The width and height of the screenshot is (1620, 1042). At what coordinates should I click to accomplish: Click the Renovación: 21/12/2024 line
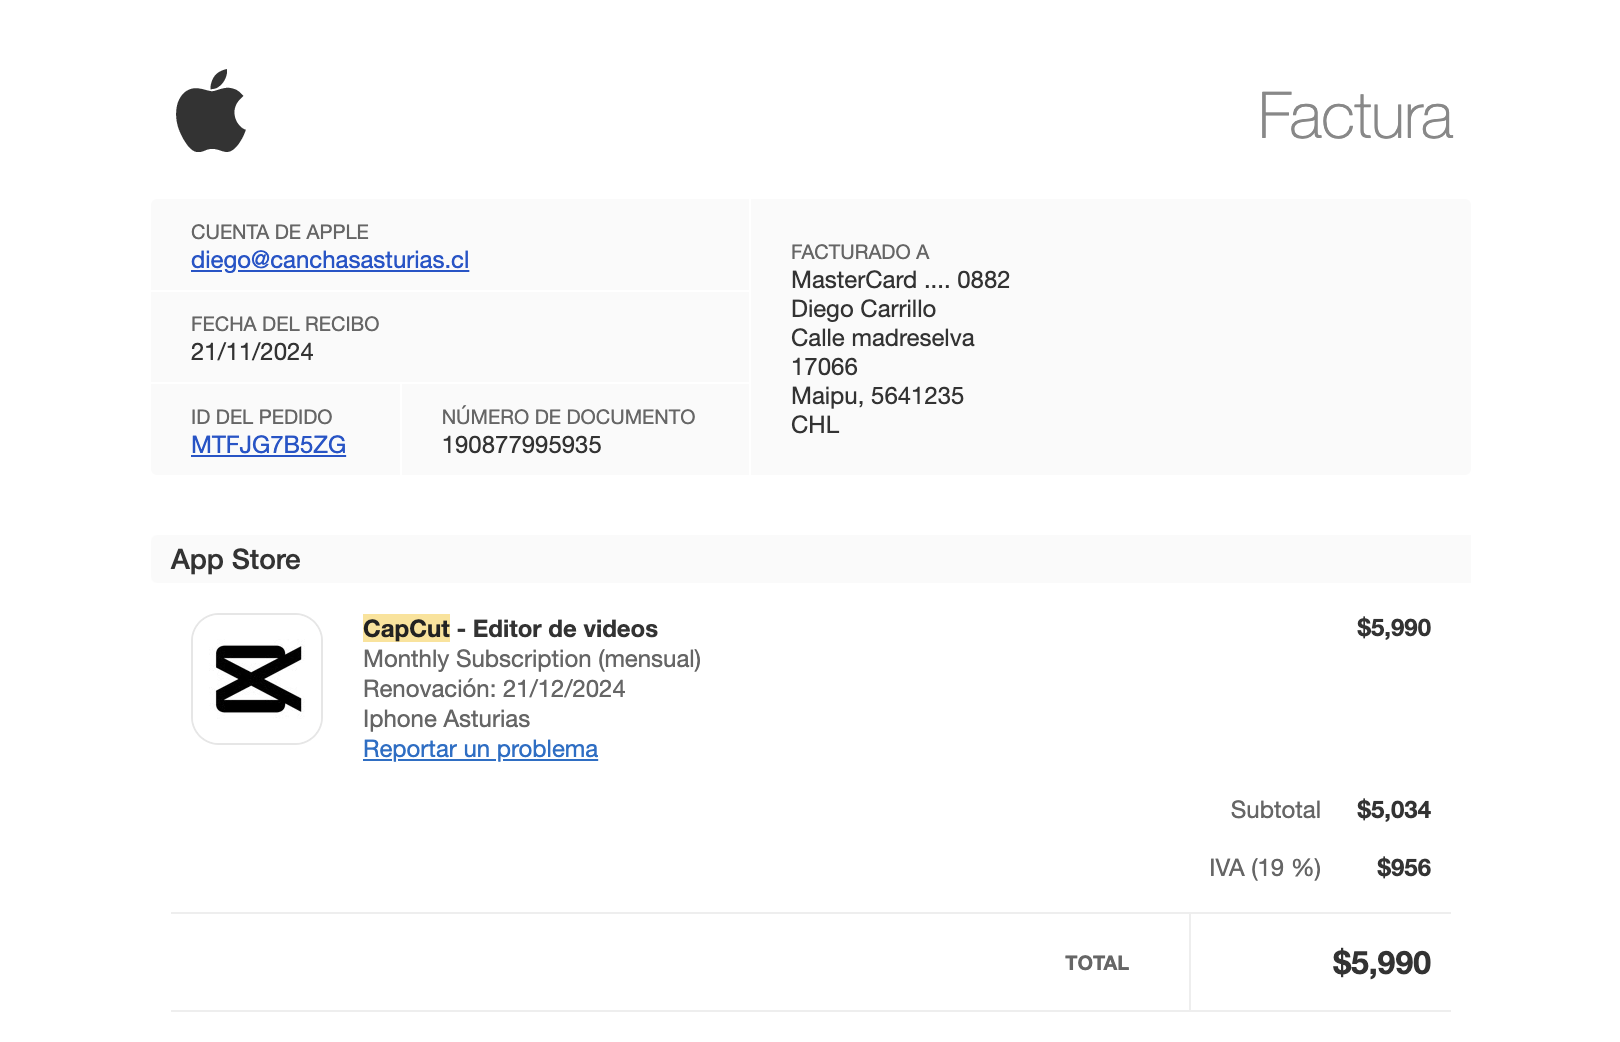click(x=494, y=689)
